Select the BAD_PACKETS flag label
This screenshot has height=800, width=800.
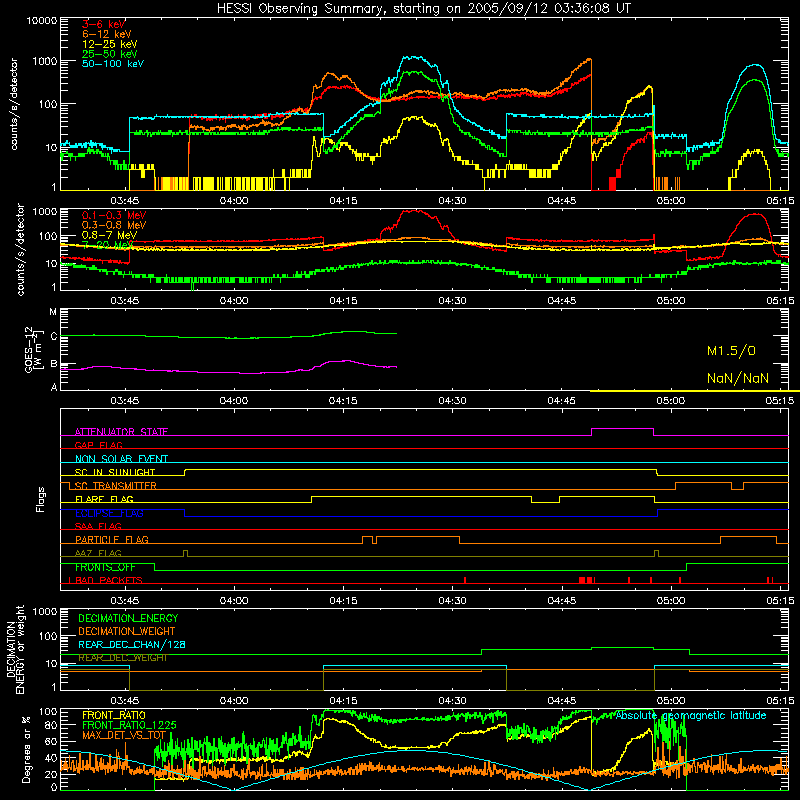pyautogui.click(x=108, y=580)
